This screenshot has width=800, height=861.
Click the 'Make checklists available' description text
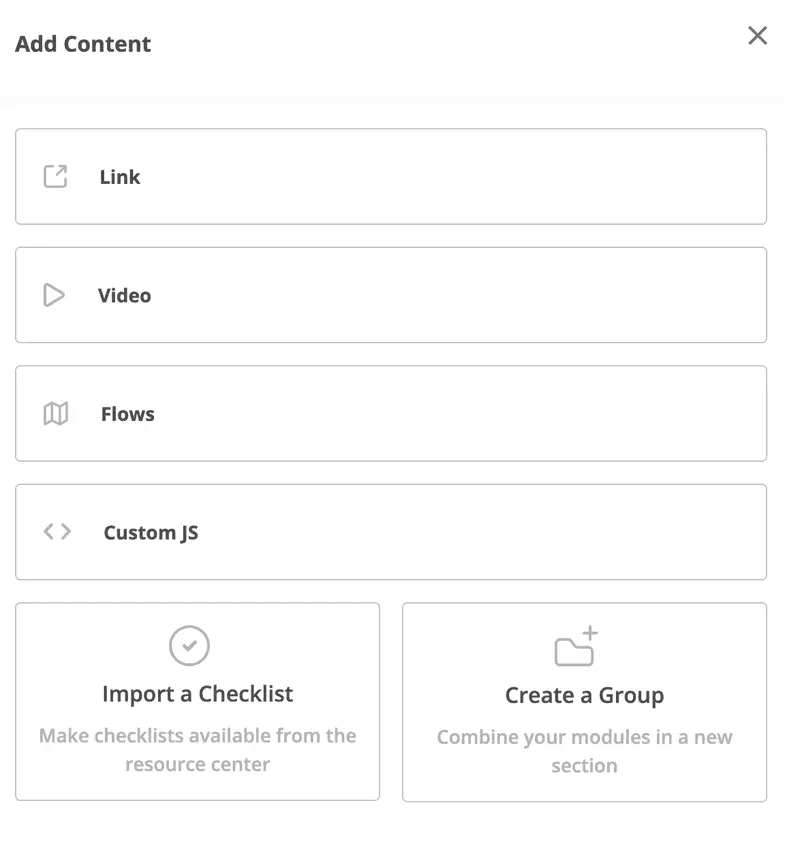(x=197, y=750)
